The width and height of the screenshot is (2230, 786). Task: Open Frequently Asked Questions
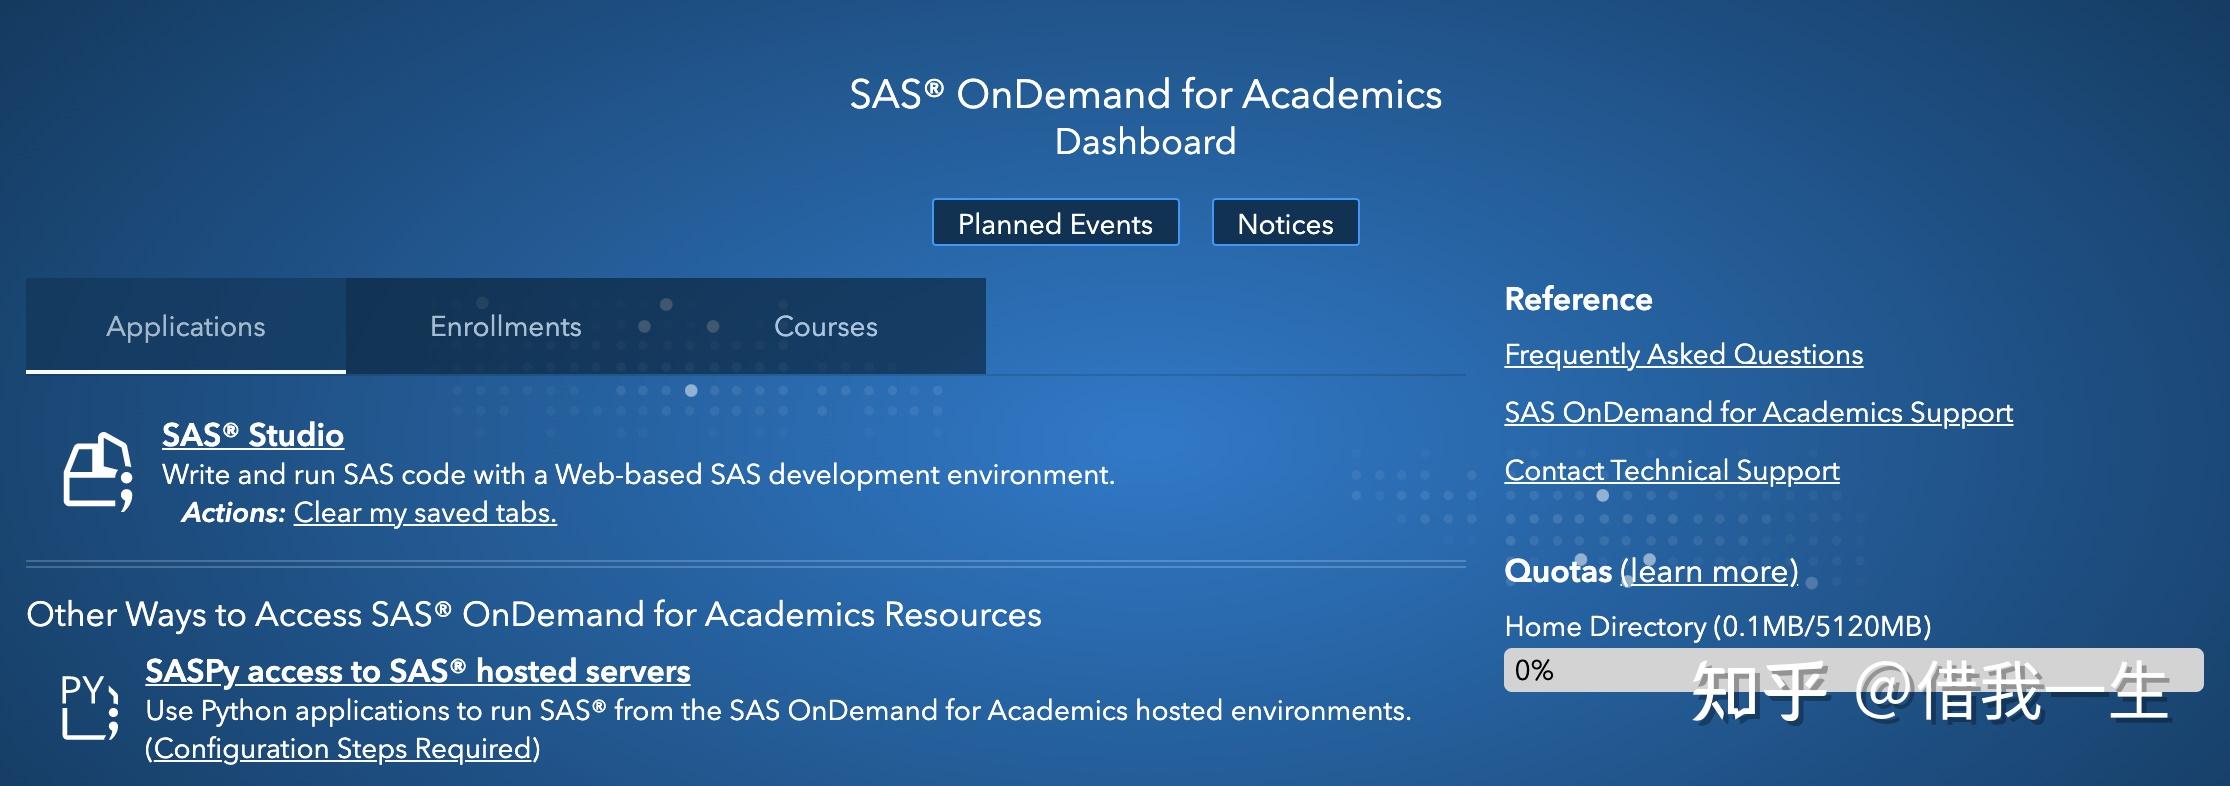(x=1683, y=355)
